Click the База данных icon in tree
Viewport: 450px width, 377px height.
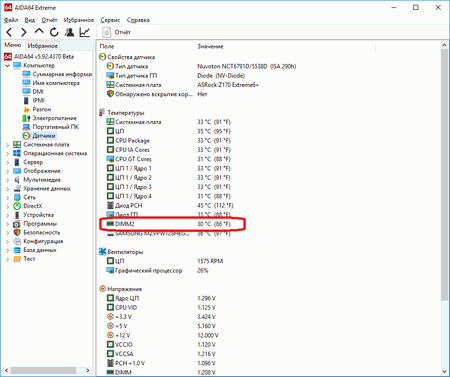click(x=17, y=250)
